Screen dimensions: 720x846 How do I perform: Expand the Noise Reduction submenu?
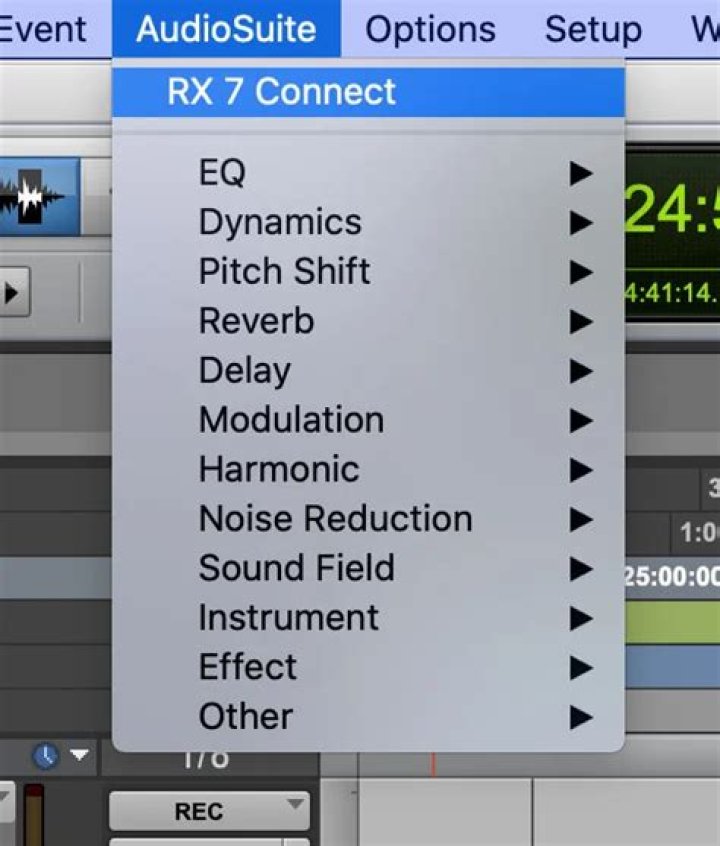tap(369, 519)
